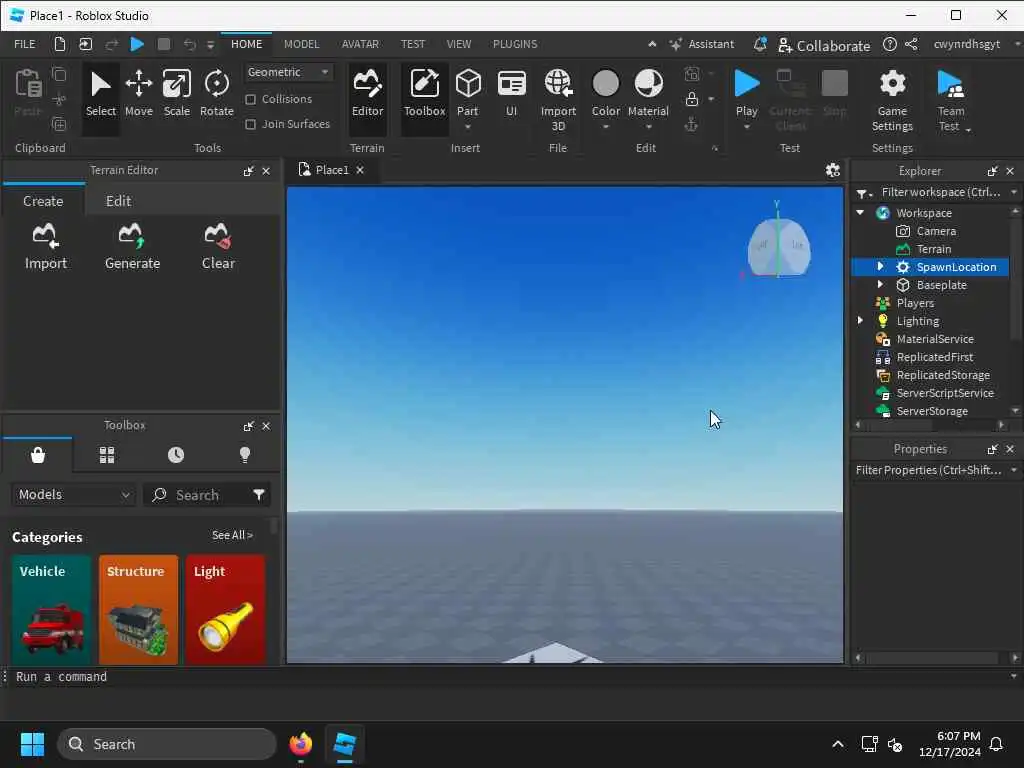Image resolution: width=1024 pixels, height=768 pixels.
Task: Select Terrain in Explorer
Action: point(933,249)
